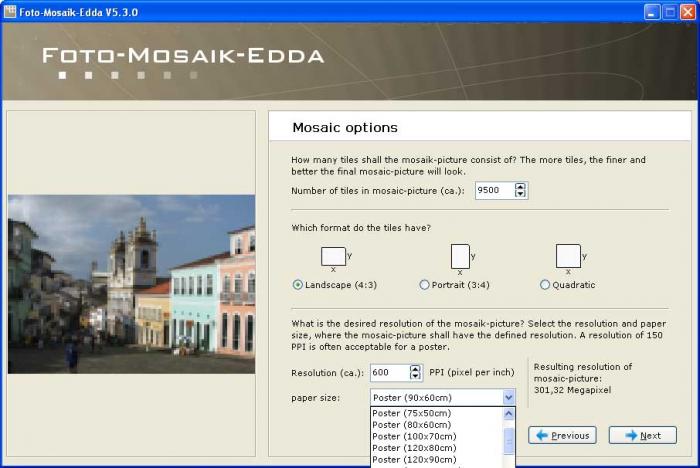Click the Foto-Mosaik-Edda title bar app icon

10,11
